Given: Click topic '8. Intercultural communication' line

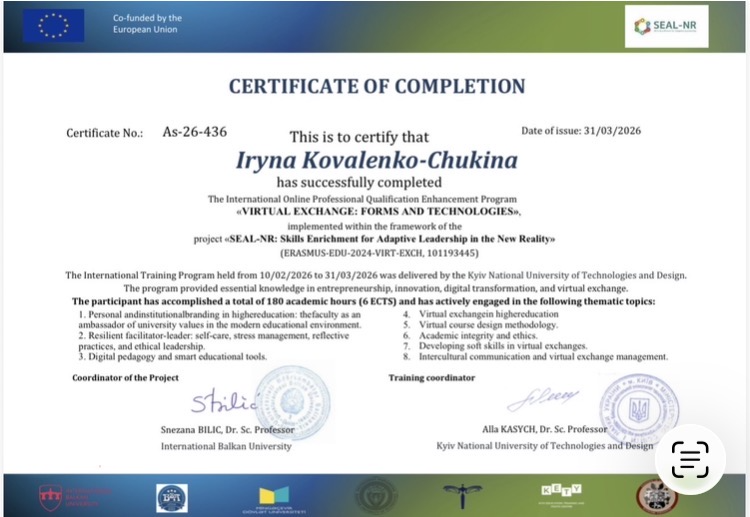Looking at the screenshot, I should 535,357.
